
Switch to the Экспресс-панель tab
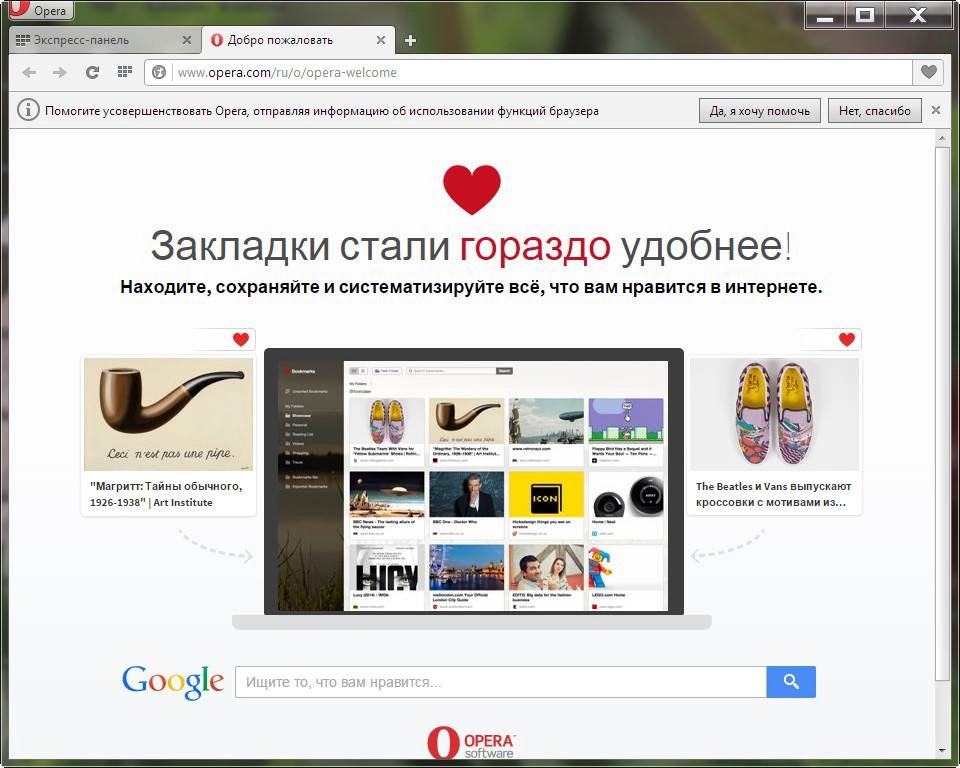pyautogui.click(x=104, y=40)
